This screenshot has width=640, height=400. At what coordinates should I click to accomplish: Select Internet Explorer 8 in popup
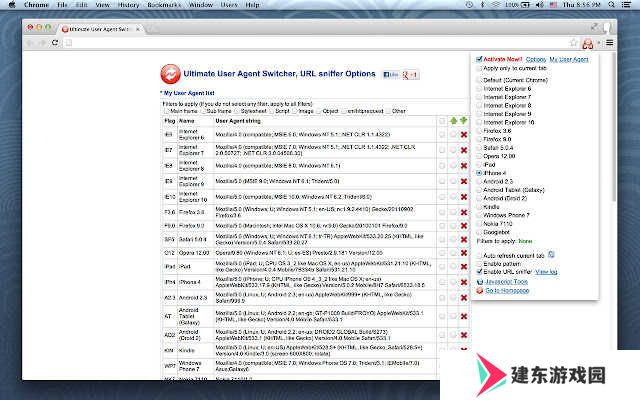479,105
